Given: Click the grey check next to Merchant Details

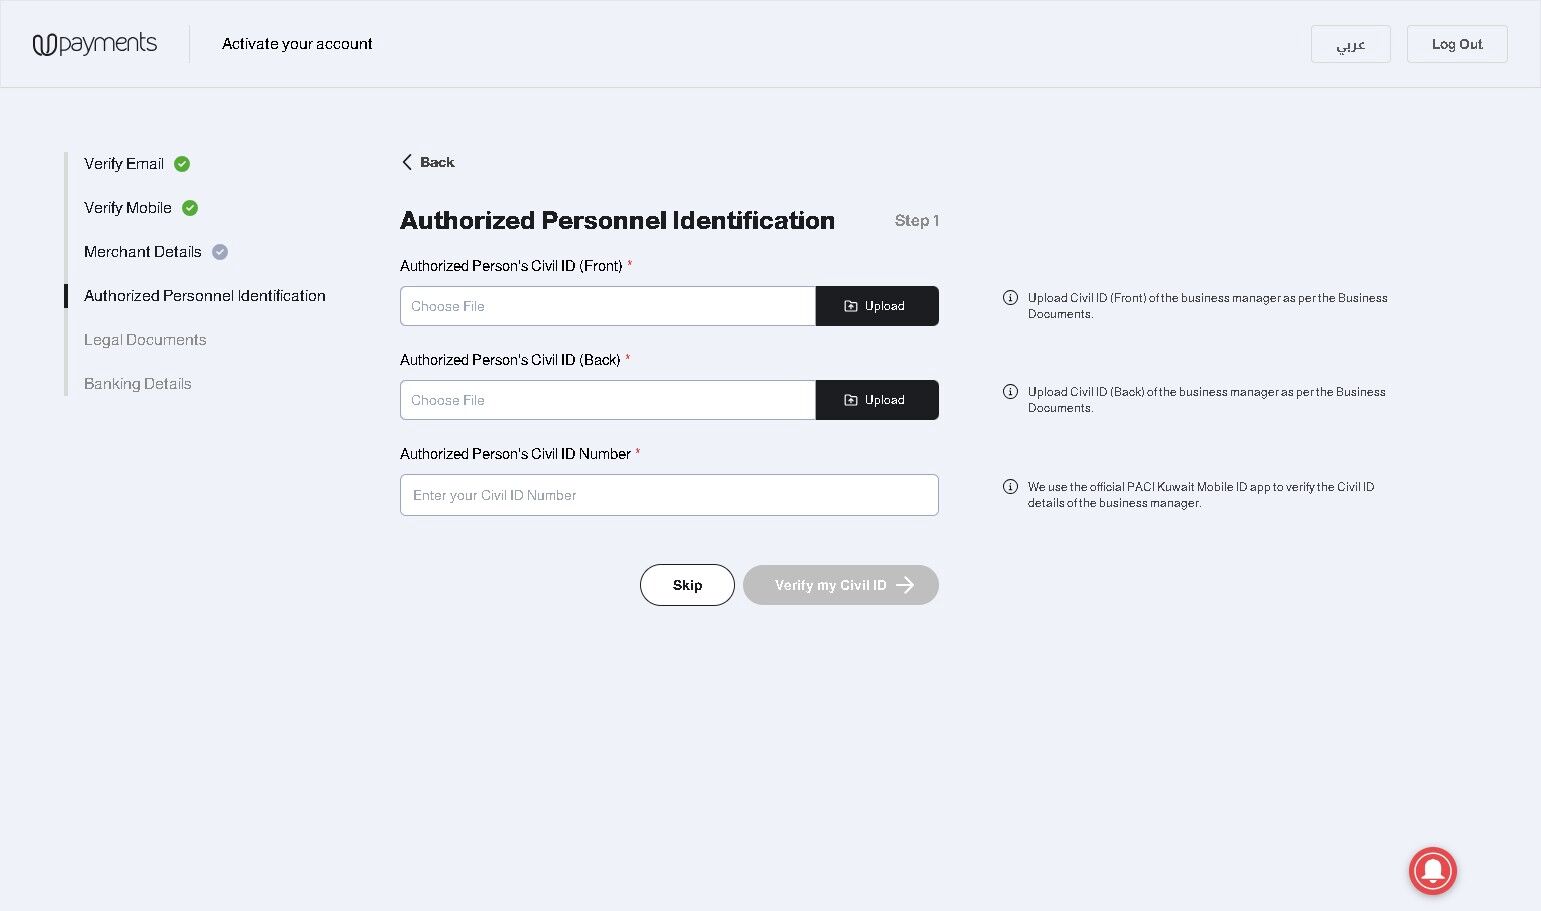Looking at the screenshot, I should pyautogui.click(x=220, y=252).
